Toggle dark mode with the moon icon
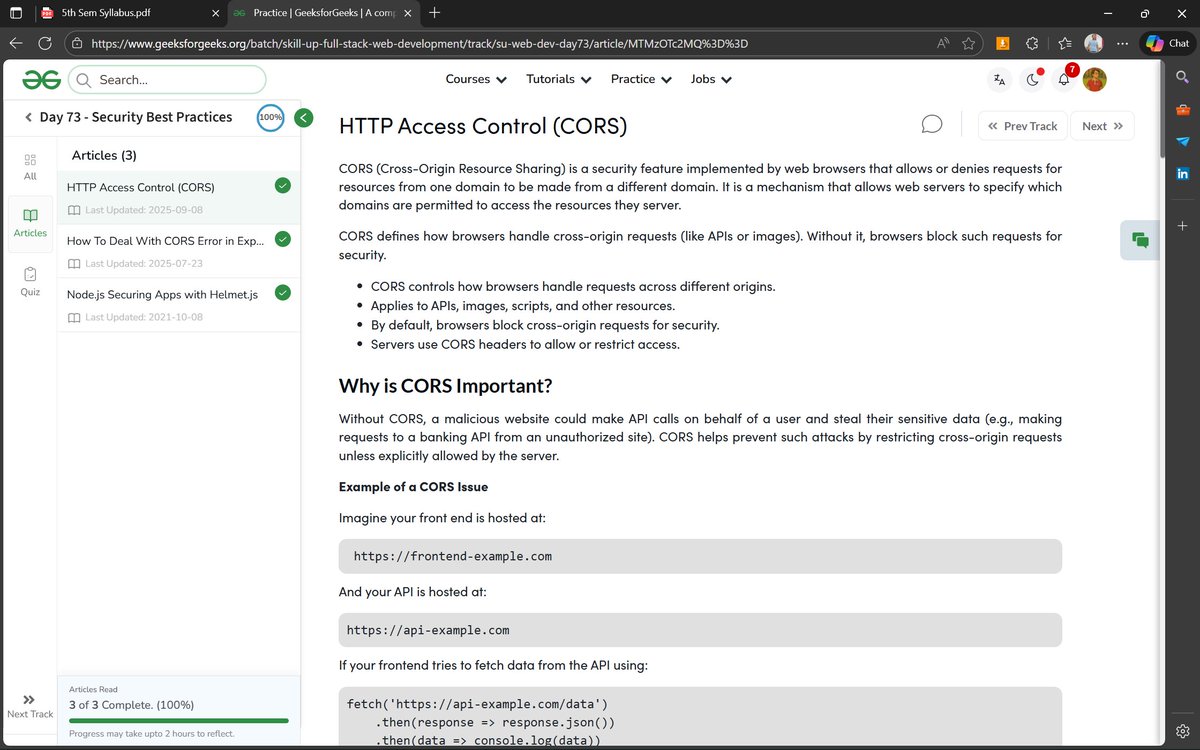Screen dimensions: 1200x750 coord(1031,79)
